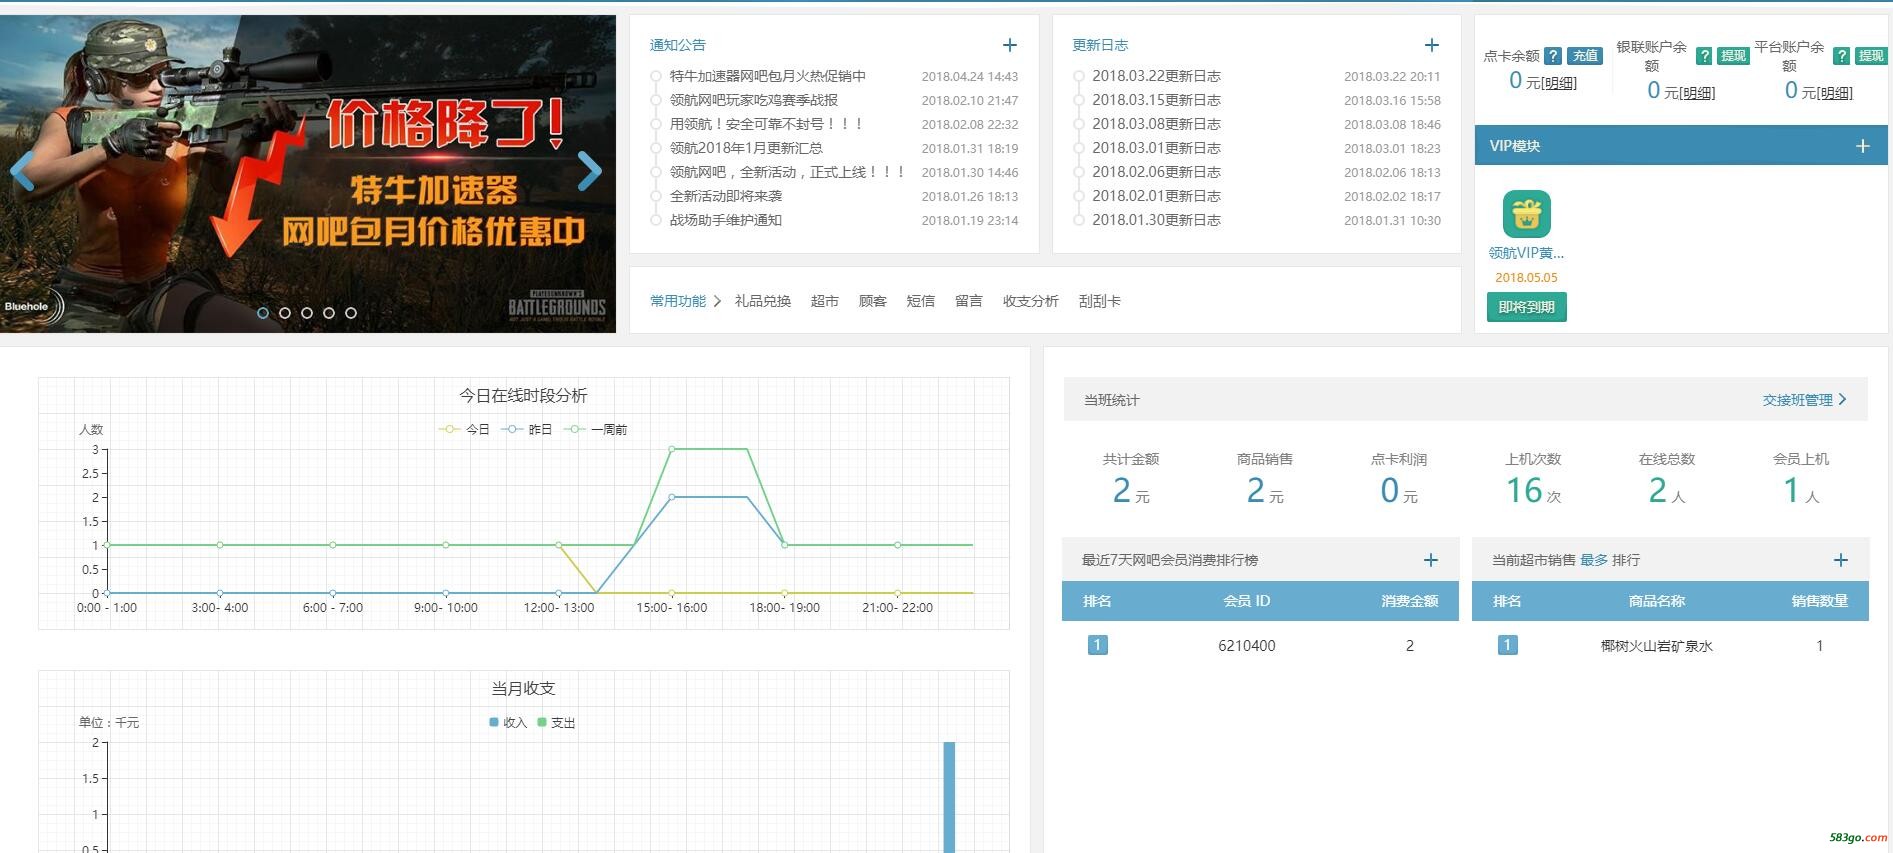Screen dimensions: 1893x853
Task: Toggle 今日 series in chart legend
Action: click(465, 430)
